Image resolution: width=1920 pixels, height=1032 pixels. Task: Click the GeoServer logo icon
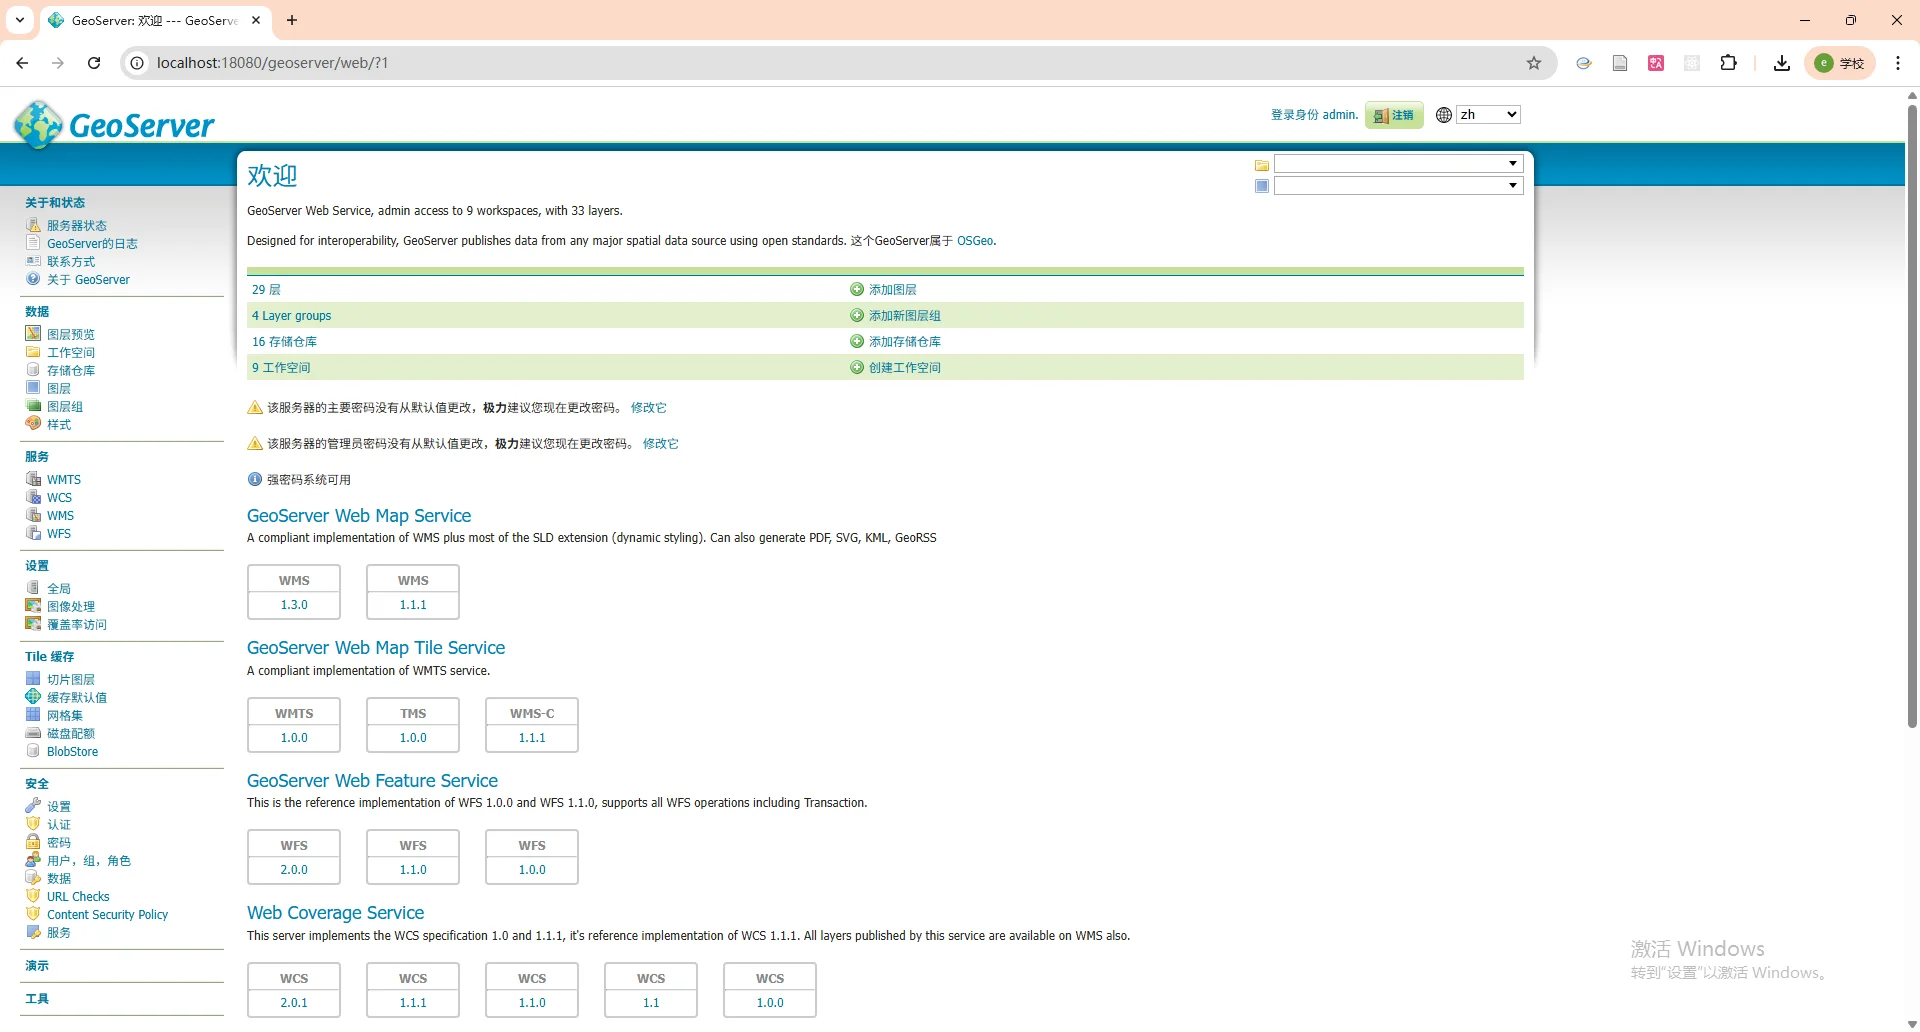(38, 125)
